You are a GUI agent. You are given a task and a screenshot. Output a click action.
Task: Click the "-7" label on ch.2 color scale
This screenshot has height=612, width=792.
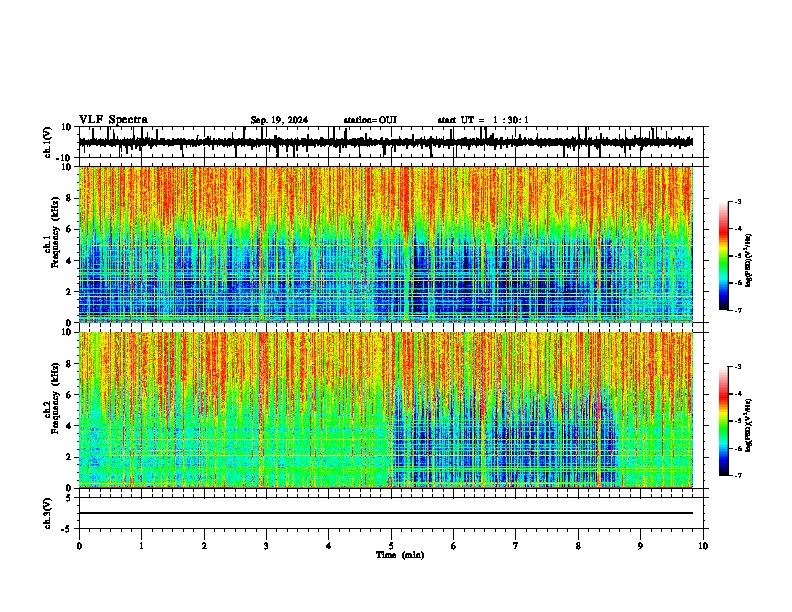(737, 475)
